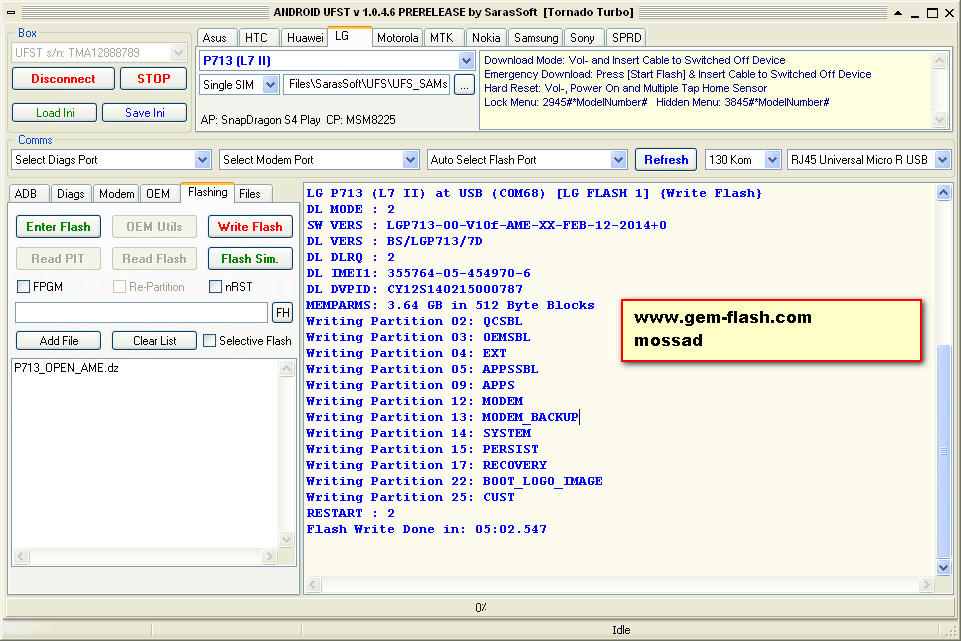This screenshot has height=641, width=961.
Task: Click the Clear List button
Action: click(154, 341)
